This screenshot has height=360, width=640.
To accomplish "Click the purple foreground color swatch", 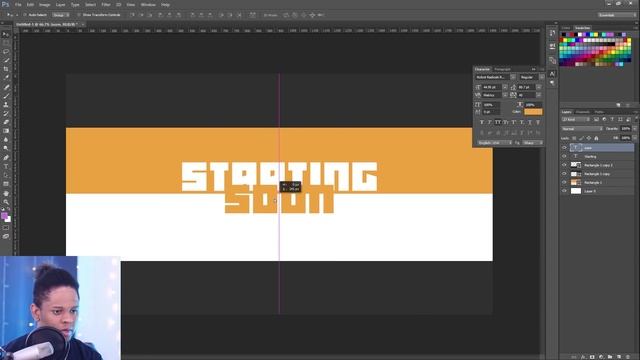I will point(4,216).
